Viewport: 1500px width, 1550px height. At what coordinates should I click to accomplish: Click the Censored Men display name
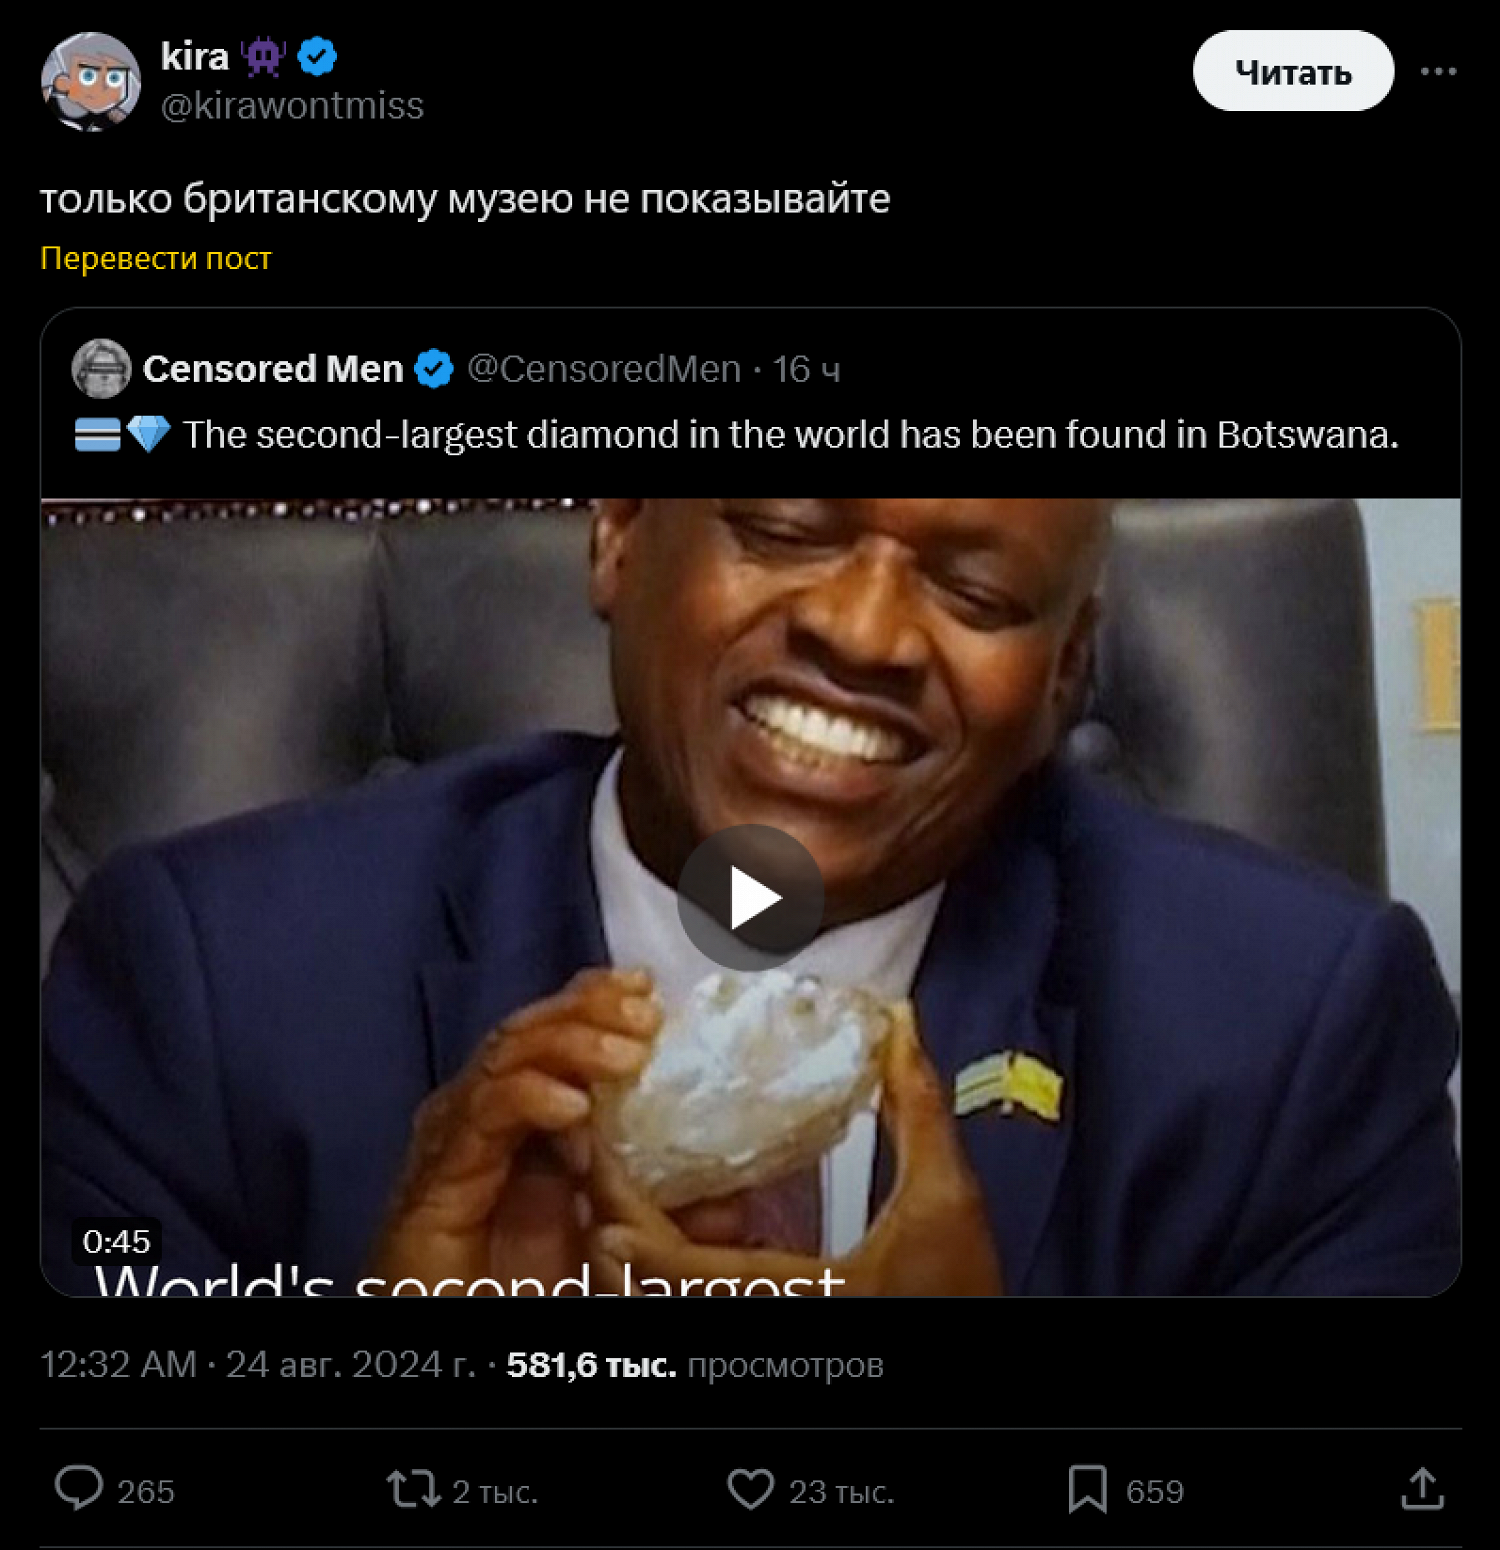[x=272, y=369]
